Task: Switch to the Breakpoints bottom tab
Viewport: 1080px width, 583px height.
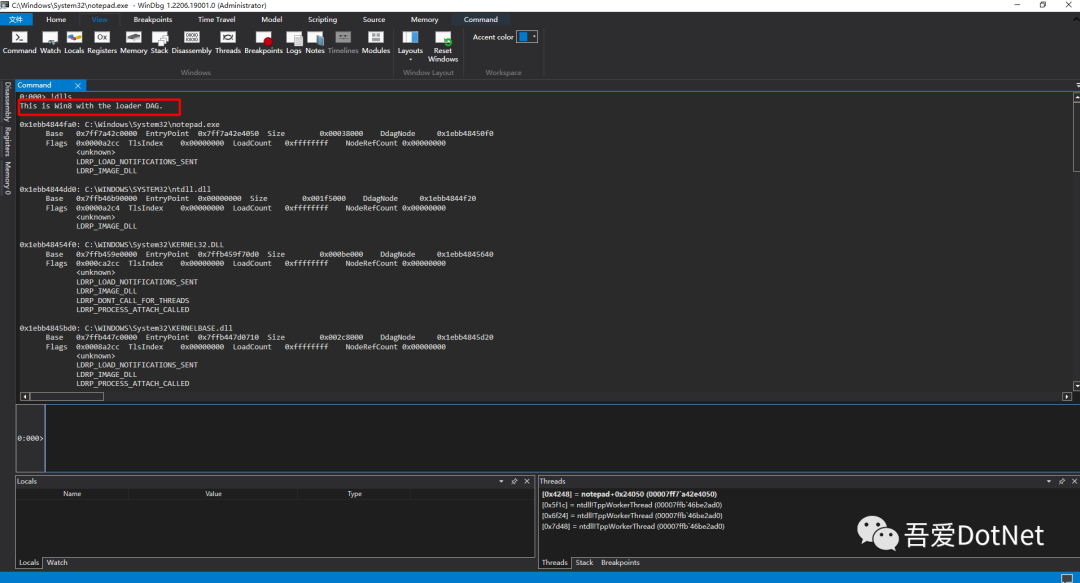Action: point(620,563)
